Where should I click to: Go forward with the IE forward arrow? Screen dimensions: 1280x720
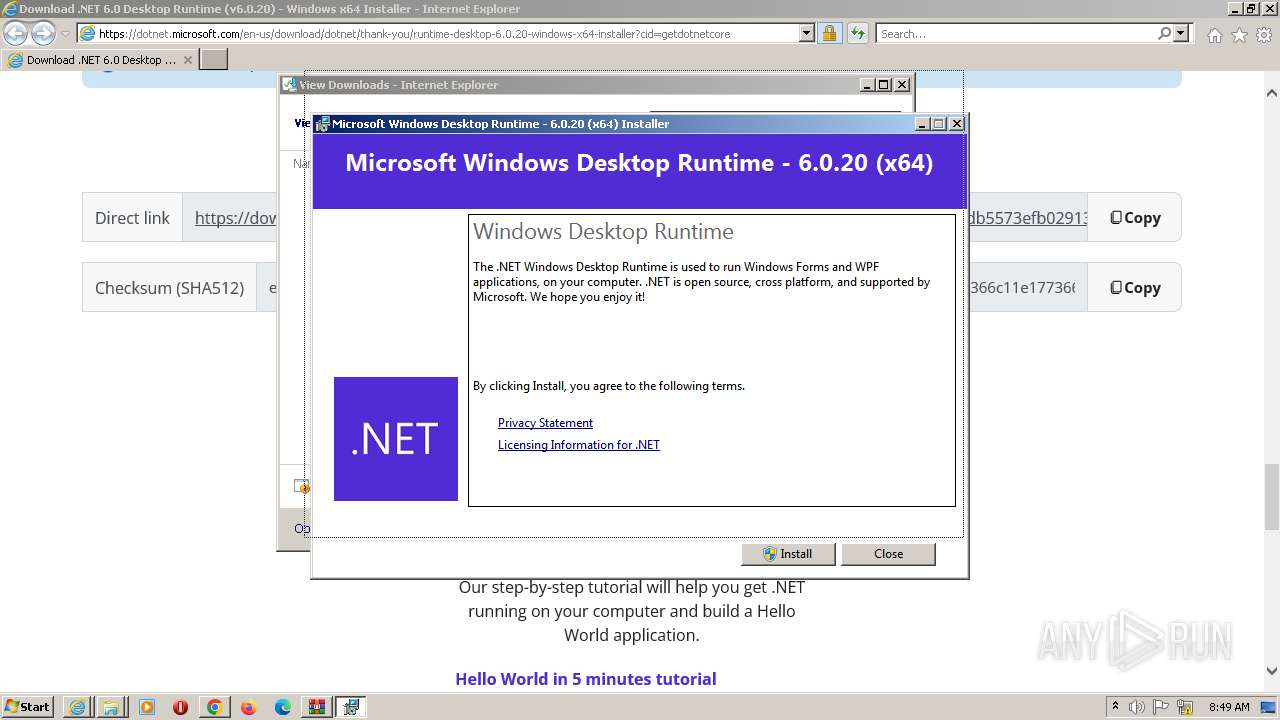point(43,33)
